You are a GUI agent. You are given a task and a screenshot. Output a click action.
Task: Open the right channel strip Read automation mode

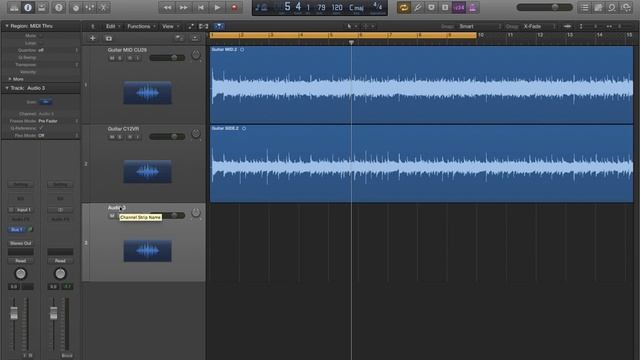60,261
